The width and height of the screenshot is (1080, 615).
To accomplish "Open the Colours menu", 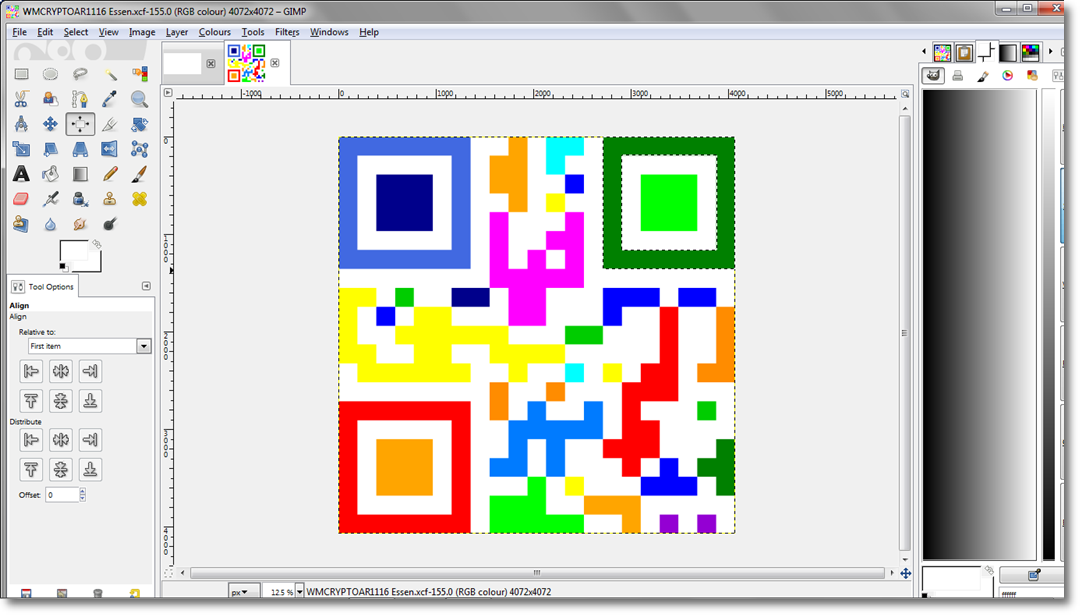I will coord(214,32).
